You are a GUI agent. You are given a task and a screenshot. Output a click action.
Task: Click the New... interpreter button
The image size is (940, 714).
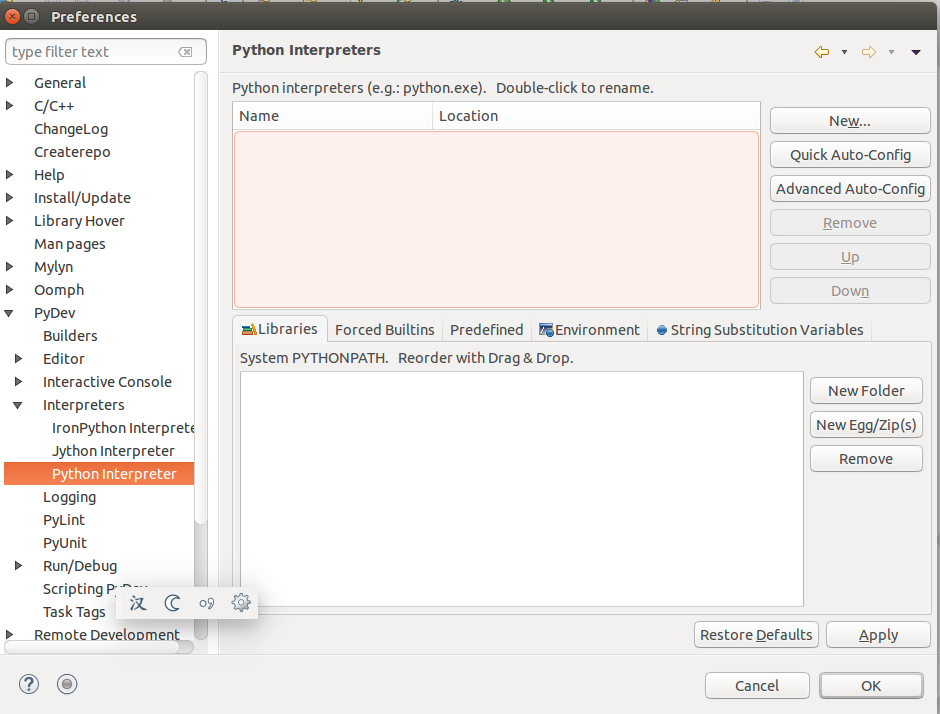tap(850, 120)
